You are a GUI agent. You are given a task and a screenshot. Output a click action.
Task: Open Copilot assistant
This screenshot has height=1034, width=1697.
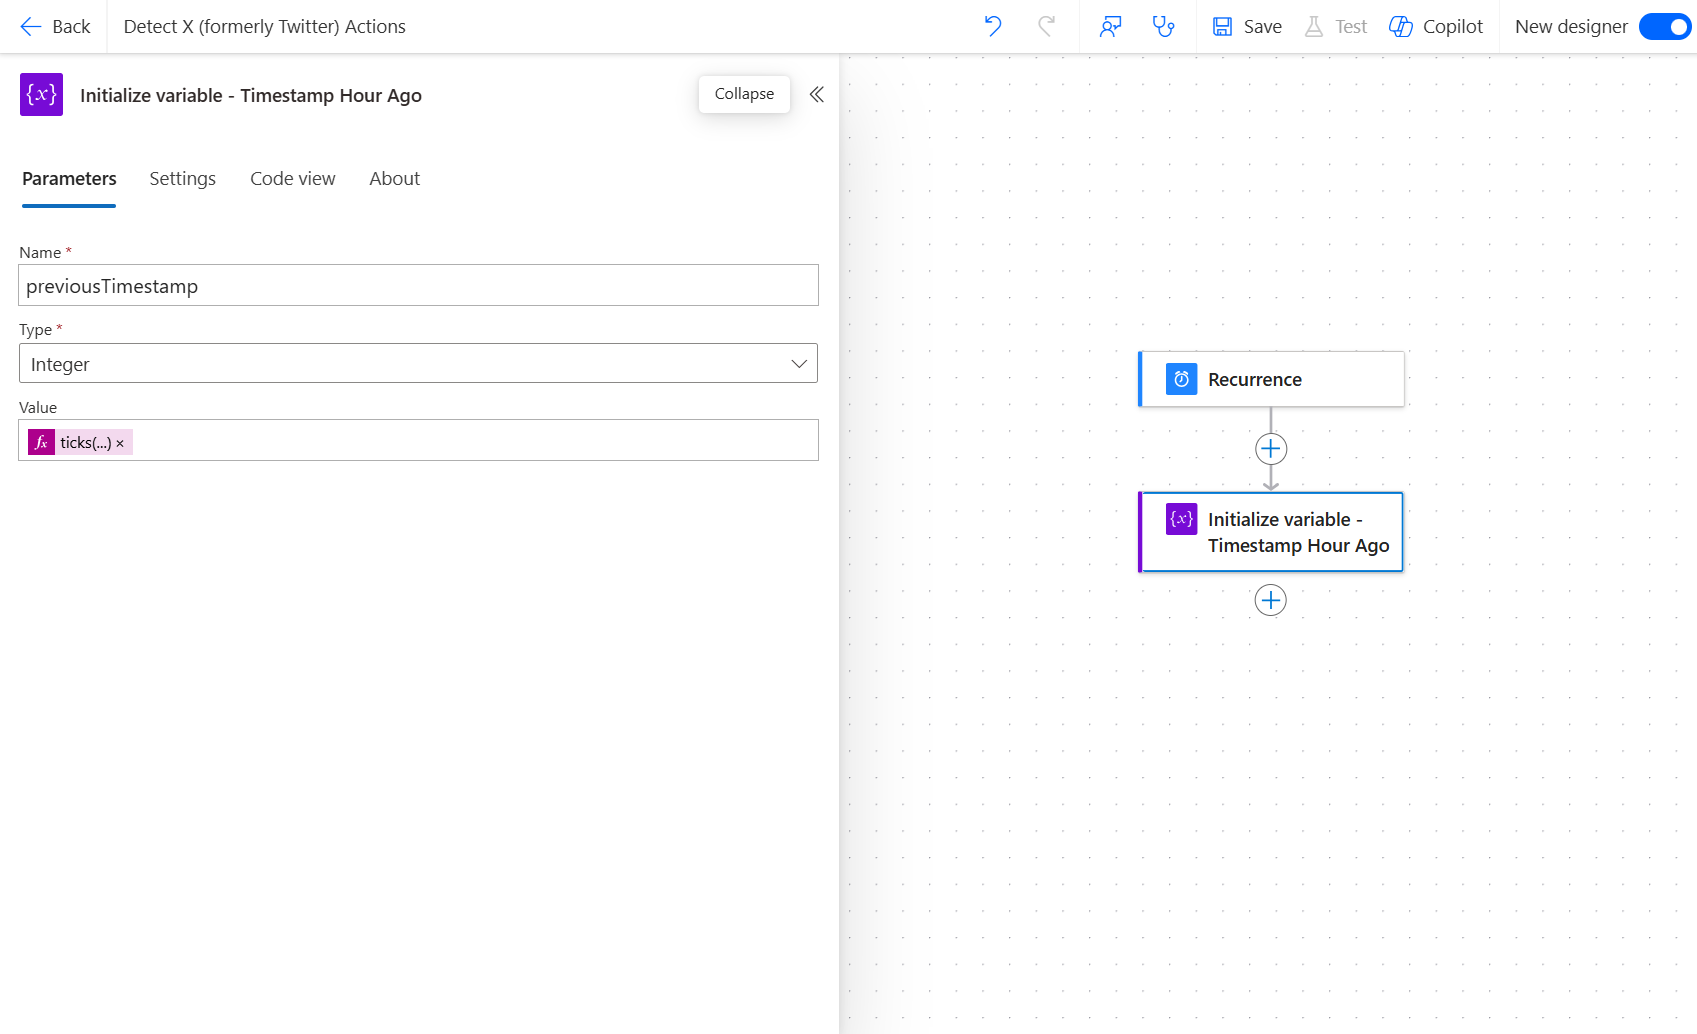(x=1436, y=26)
